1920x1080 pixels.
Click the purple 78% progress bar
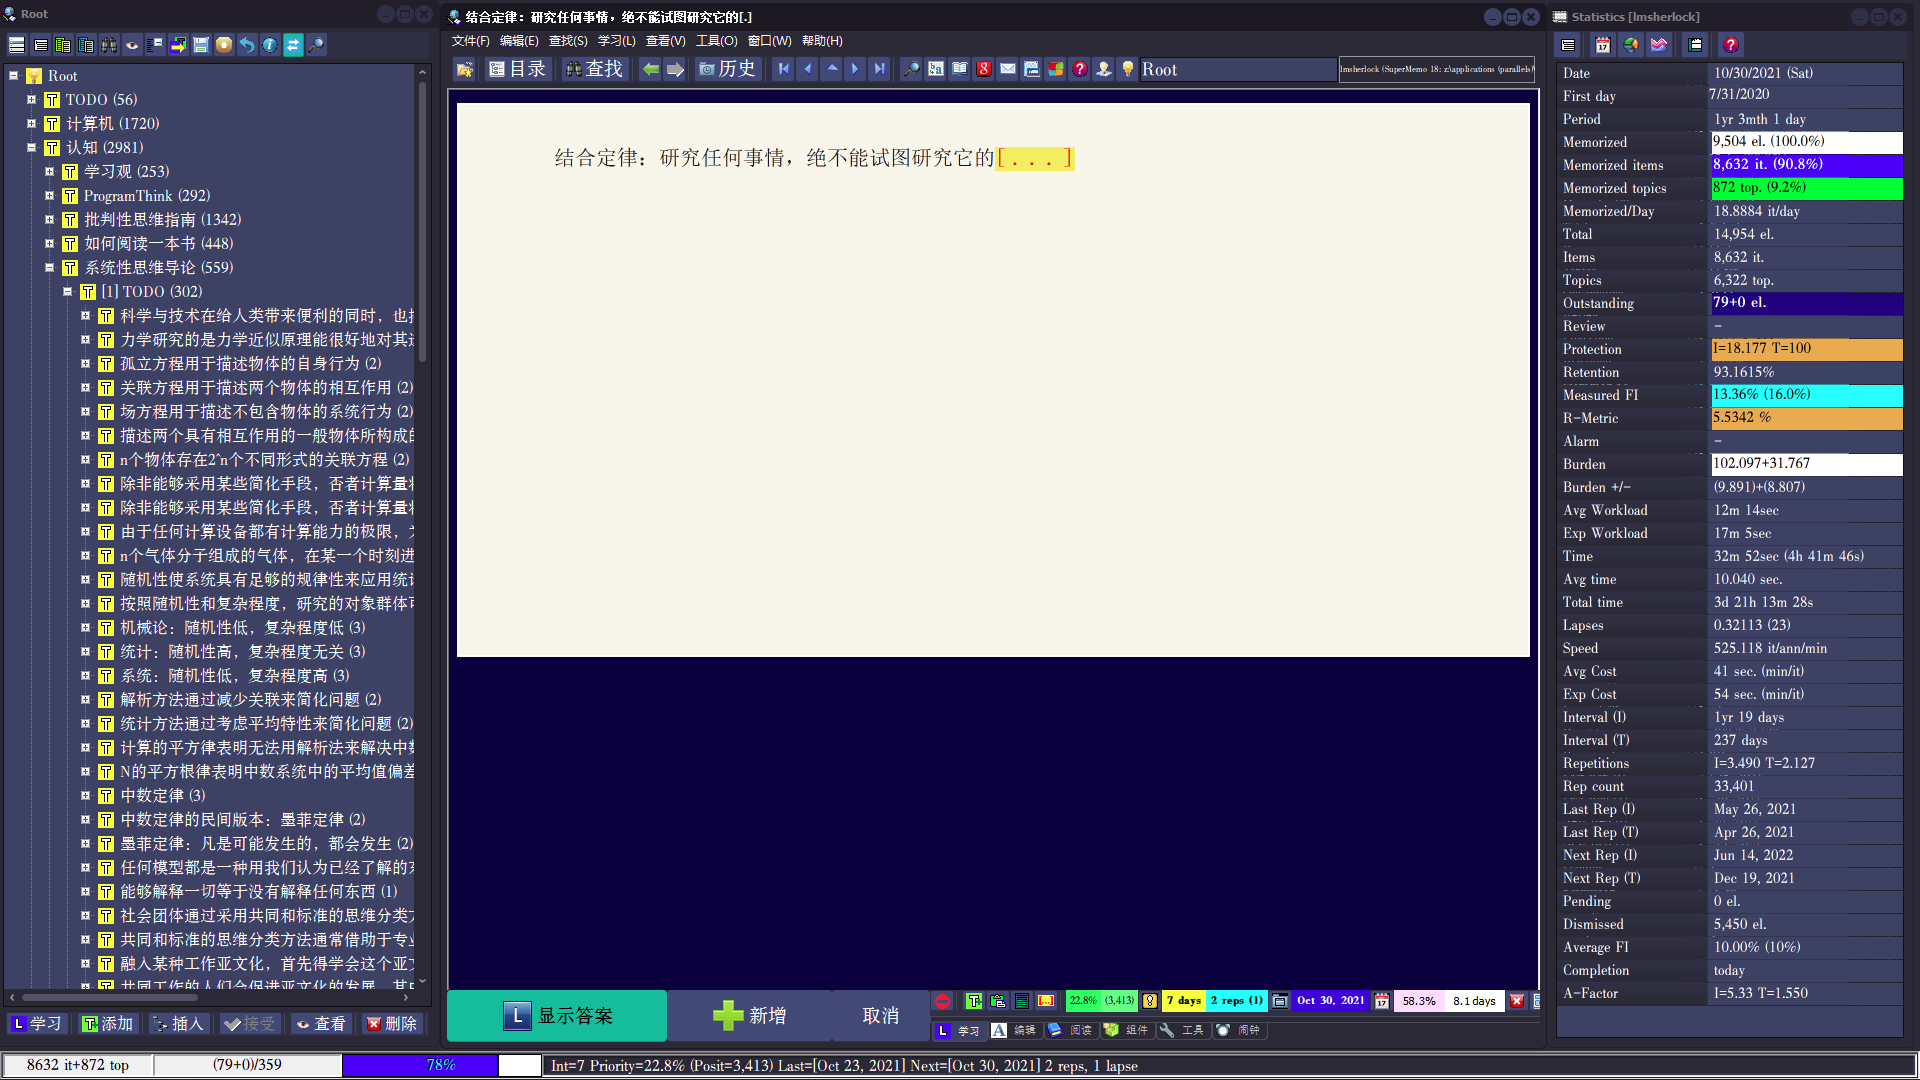click(420, 1065)
